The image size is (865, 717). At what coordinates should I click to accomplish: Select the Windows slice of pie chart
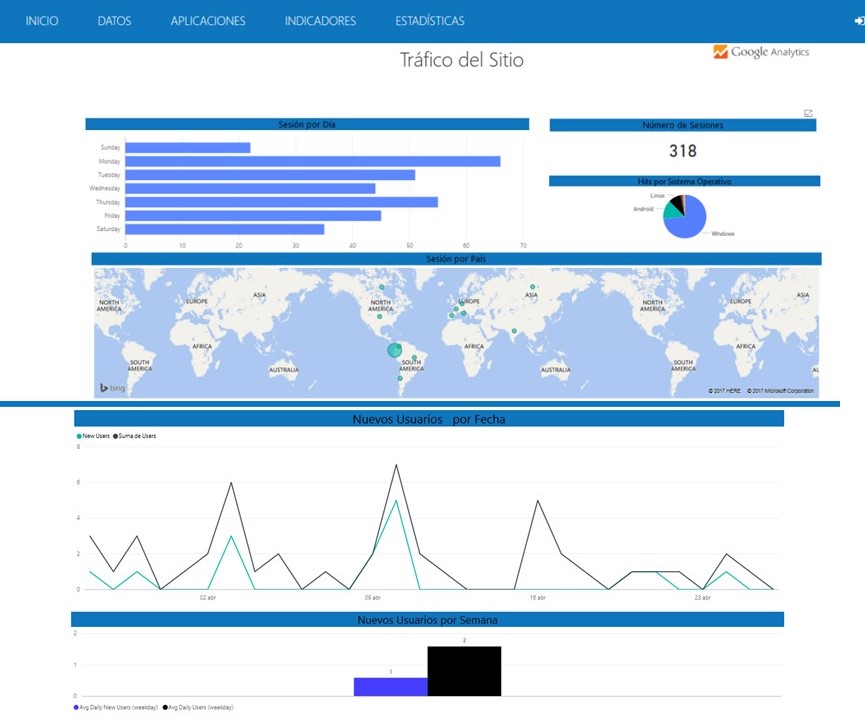(690, 222)
